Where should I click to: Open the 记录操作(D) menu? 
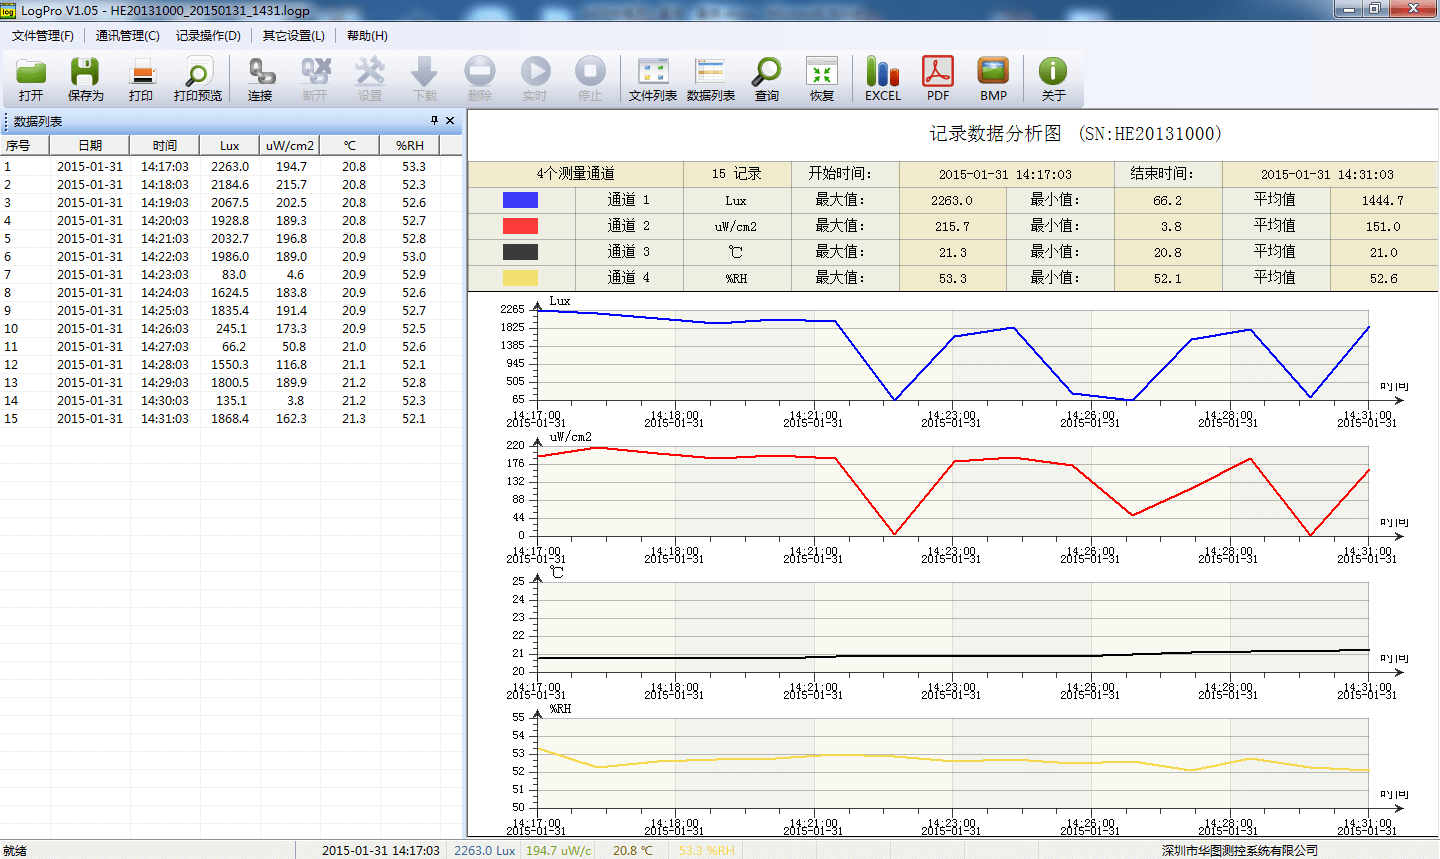[x=208, y=36]
